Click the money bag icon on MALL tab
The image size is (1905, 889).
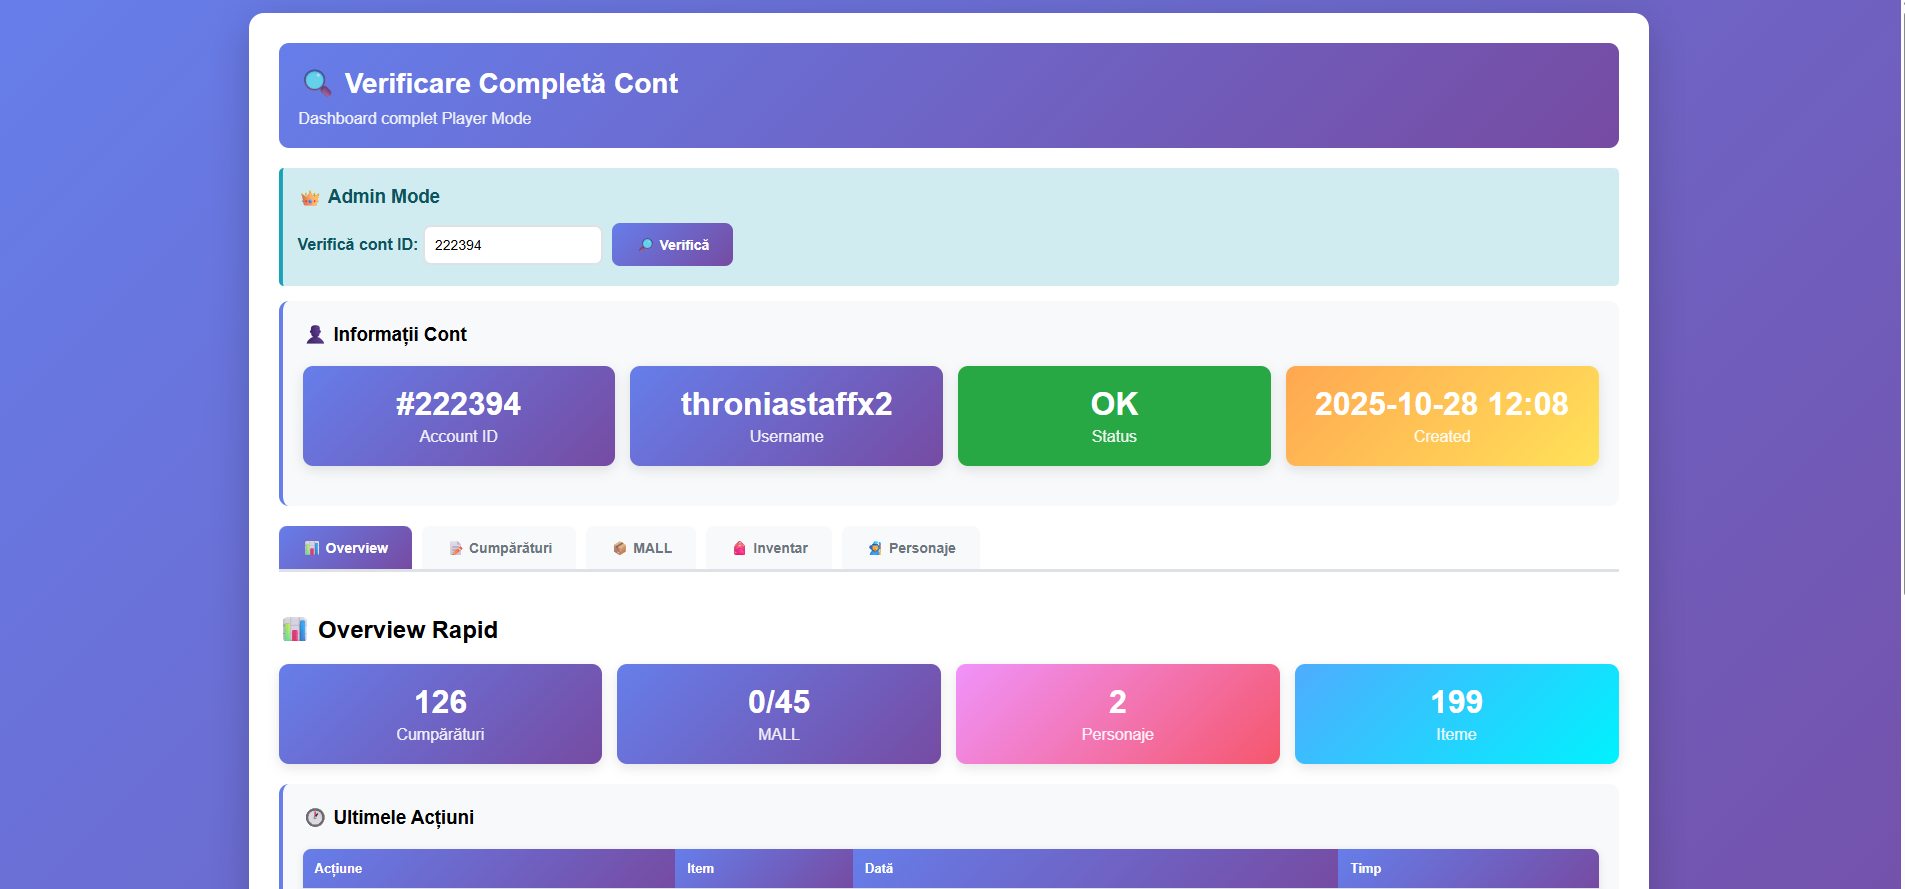(x=619, y=547)
